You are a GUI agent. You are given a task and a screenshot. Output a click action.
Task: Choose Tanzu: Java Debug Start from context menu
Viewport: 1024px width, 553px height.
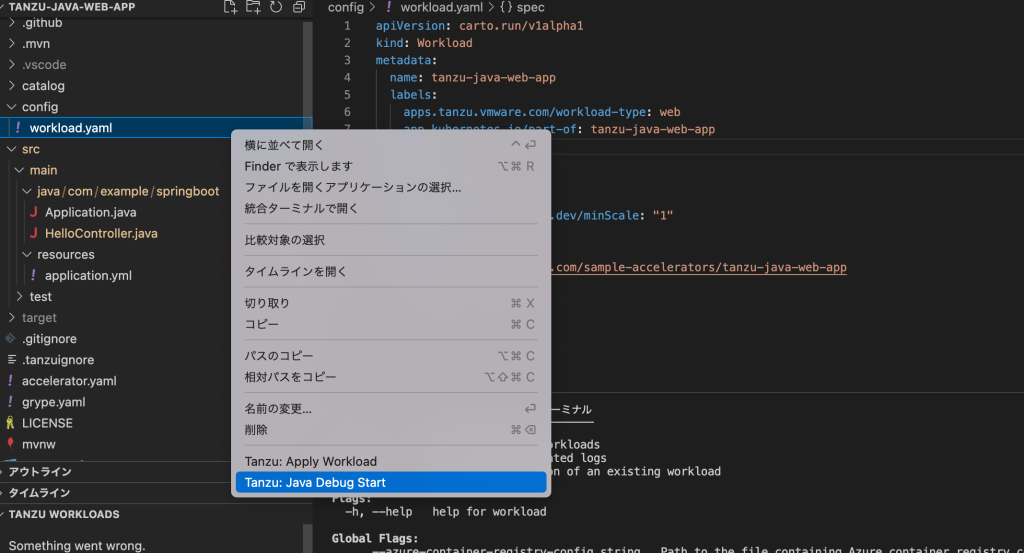pos(315,483)
